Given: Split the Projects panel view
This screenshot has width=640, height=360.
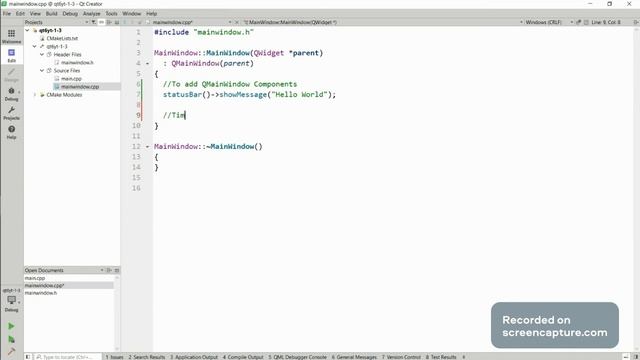Looking at the screenshot, I should pos(109,22).
